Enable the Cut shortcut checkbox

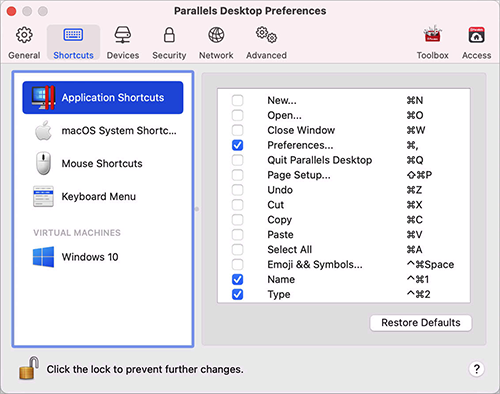coord(238,205)
